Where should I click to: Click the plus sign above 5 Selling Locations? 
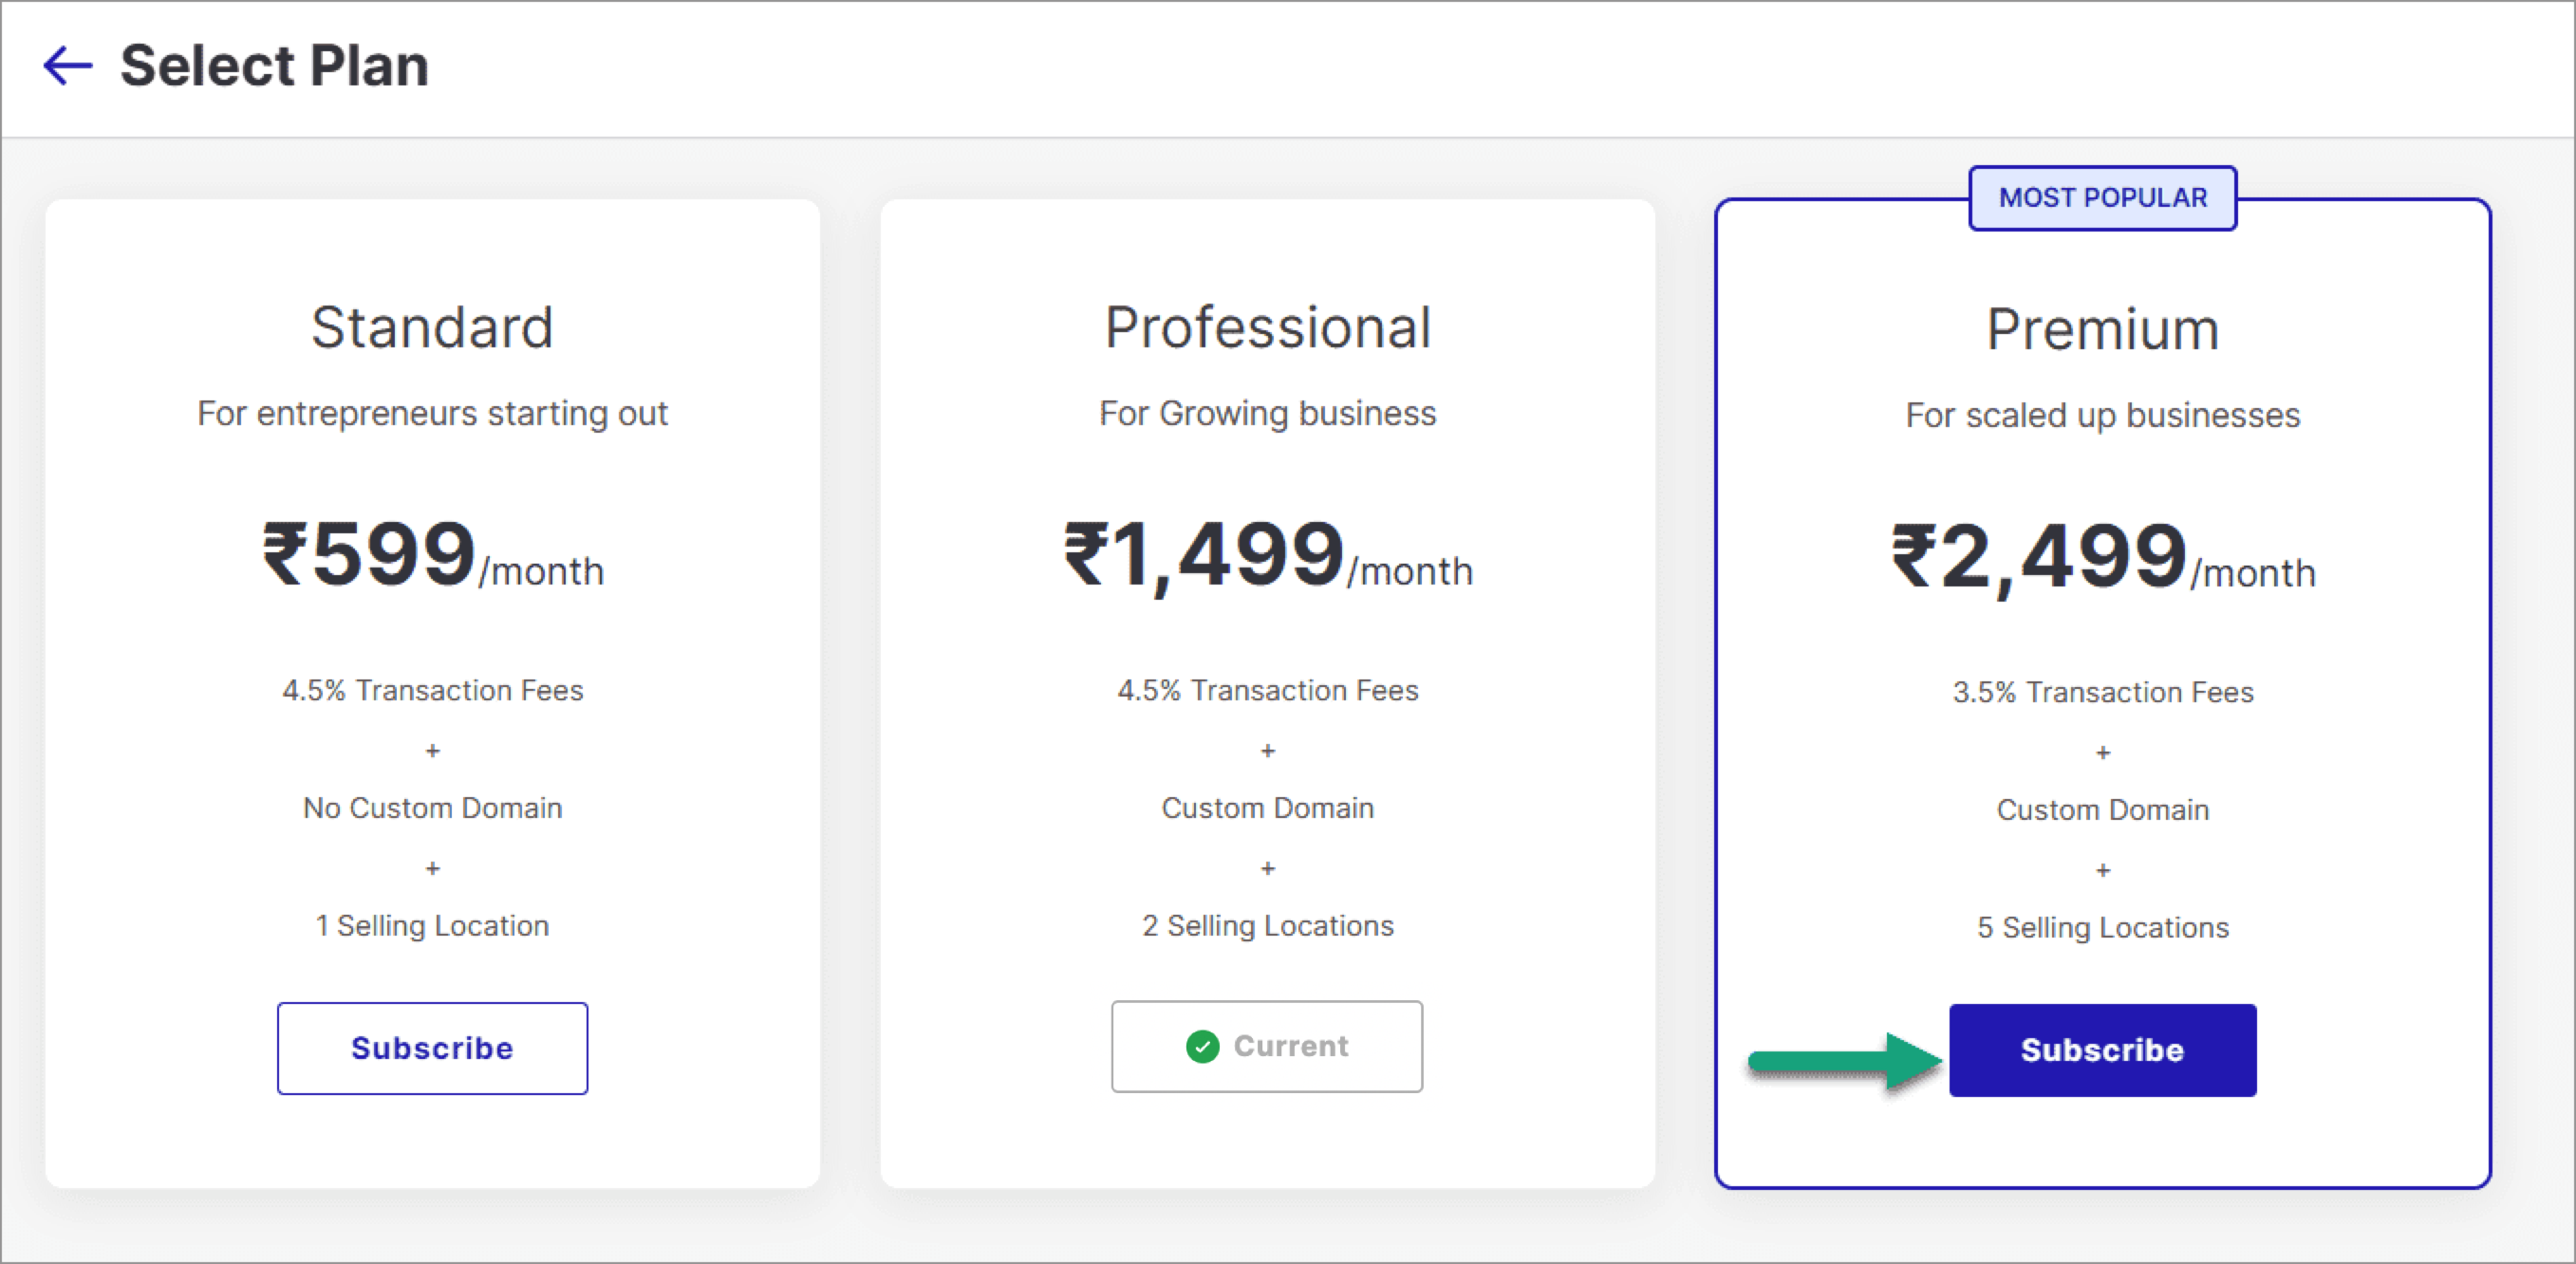click(2103, 869)
